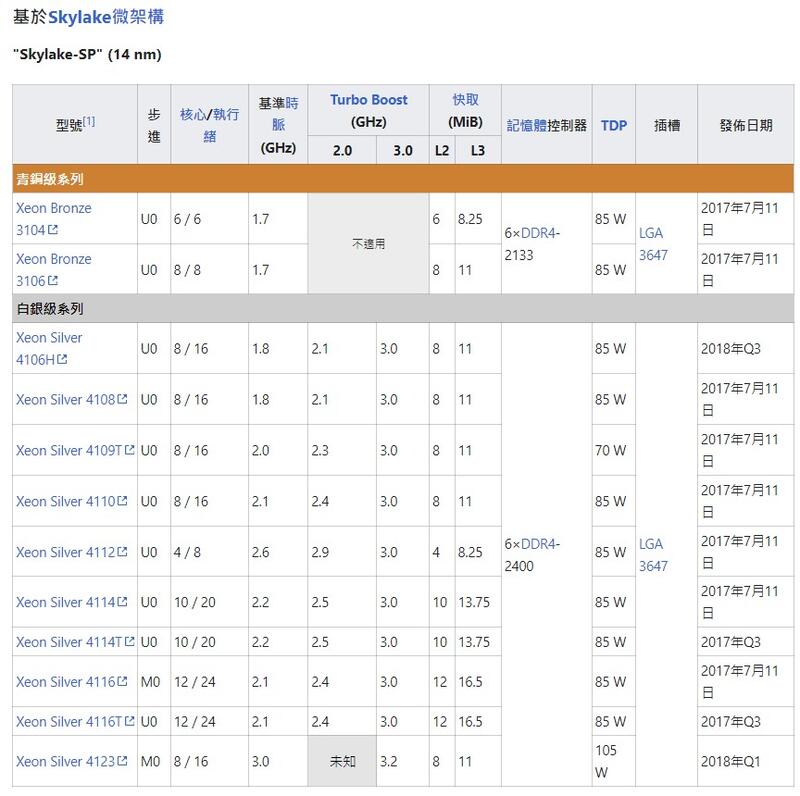Click the 4 / 8 cores cell
The image size is (800, 796).
point(209,552)
